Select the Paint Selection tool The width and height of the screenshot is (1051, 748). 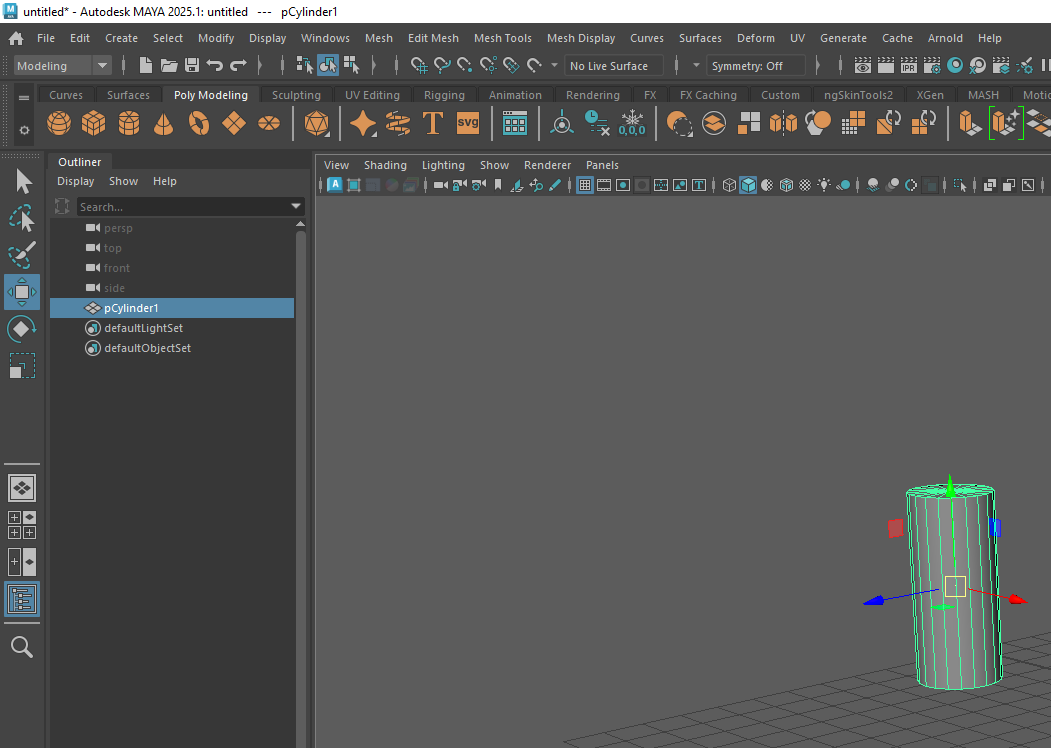pyautogui.click(x=22, y=255)
